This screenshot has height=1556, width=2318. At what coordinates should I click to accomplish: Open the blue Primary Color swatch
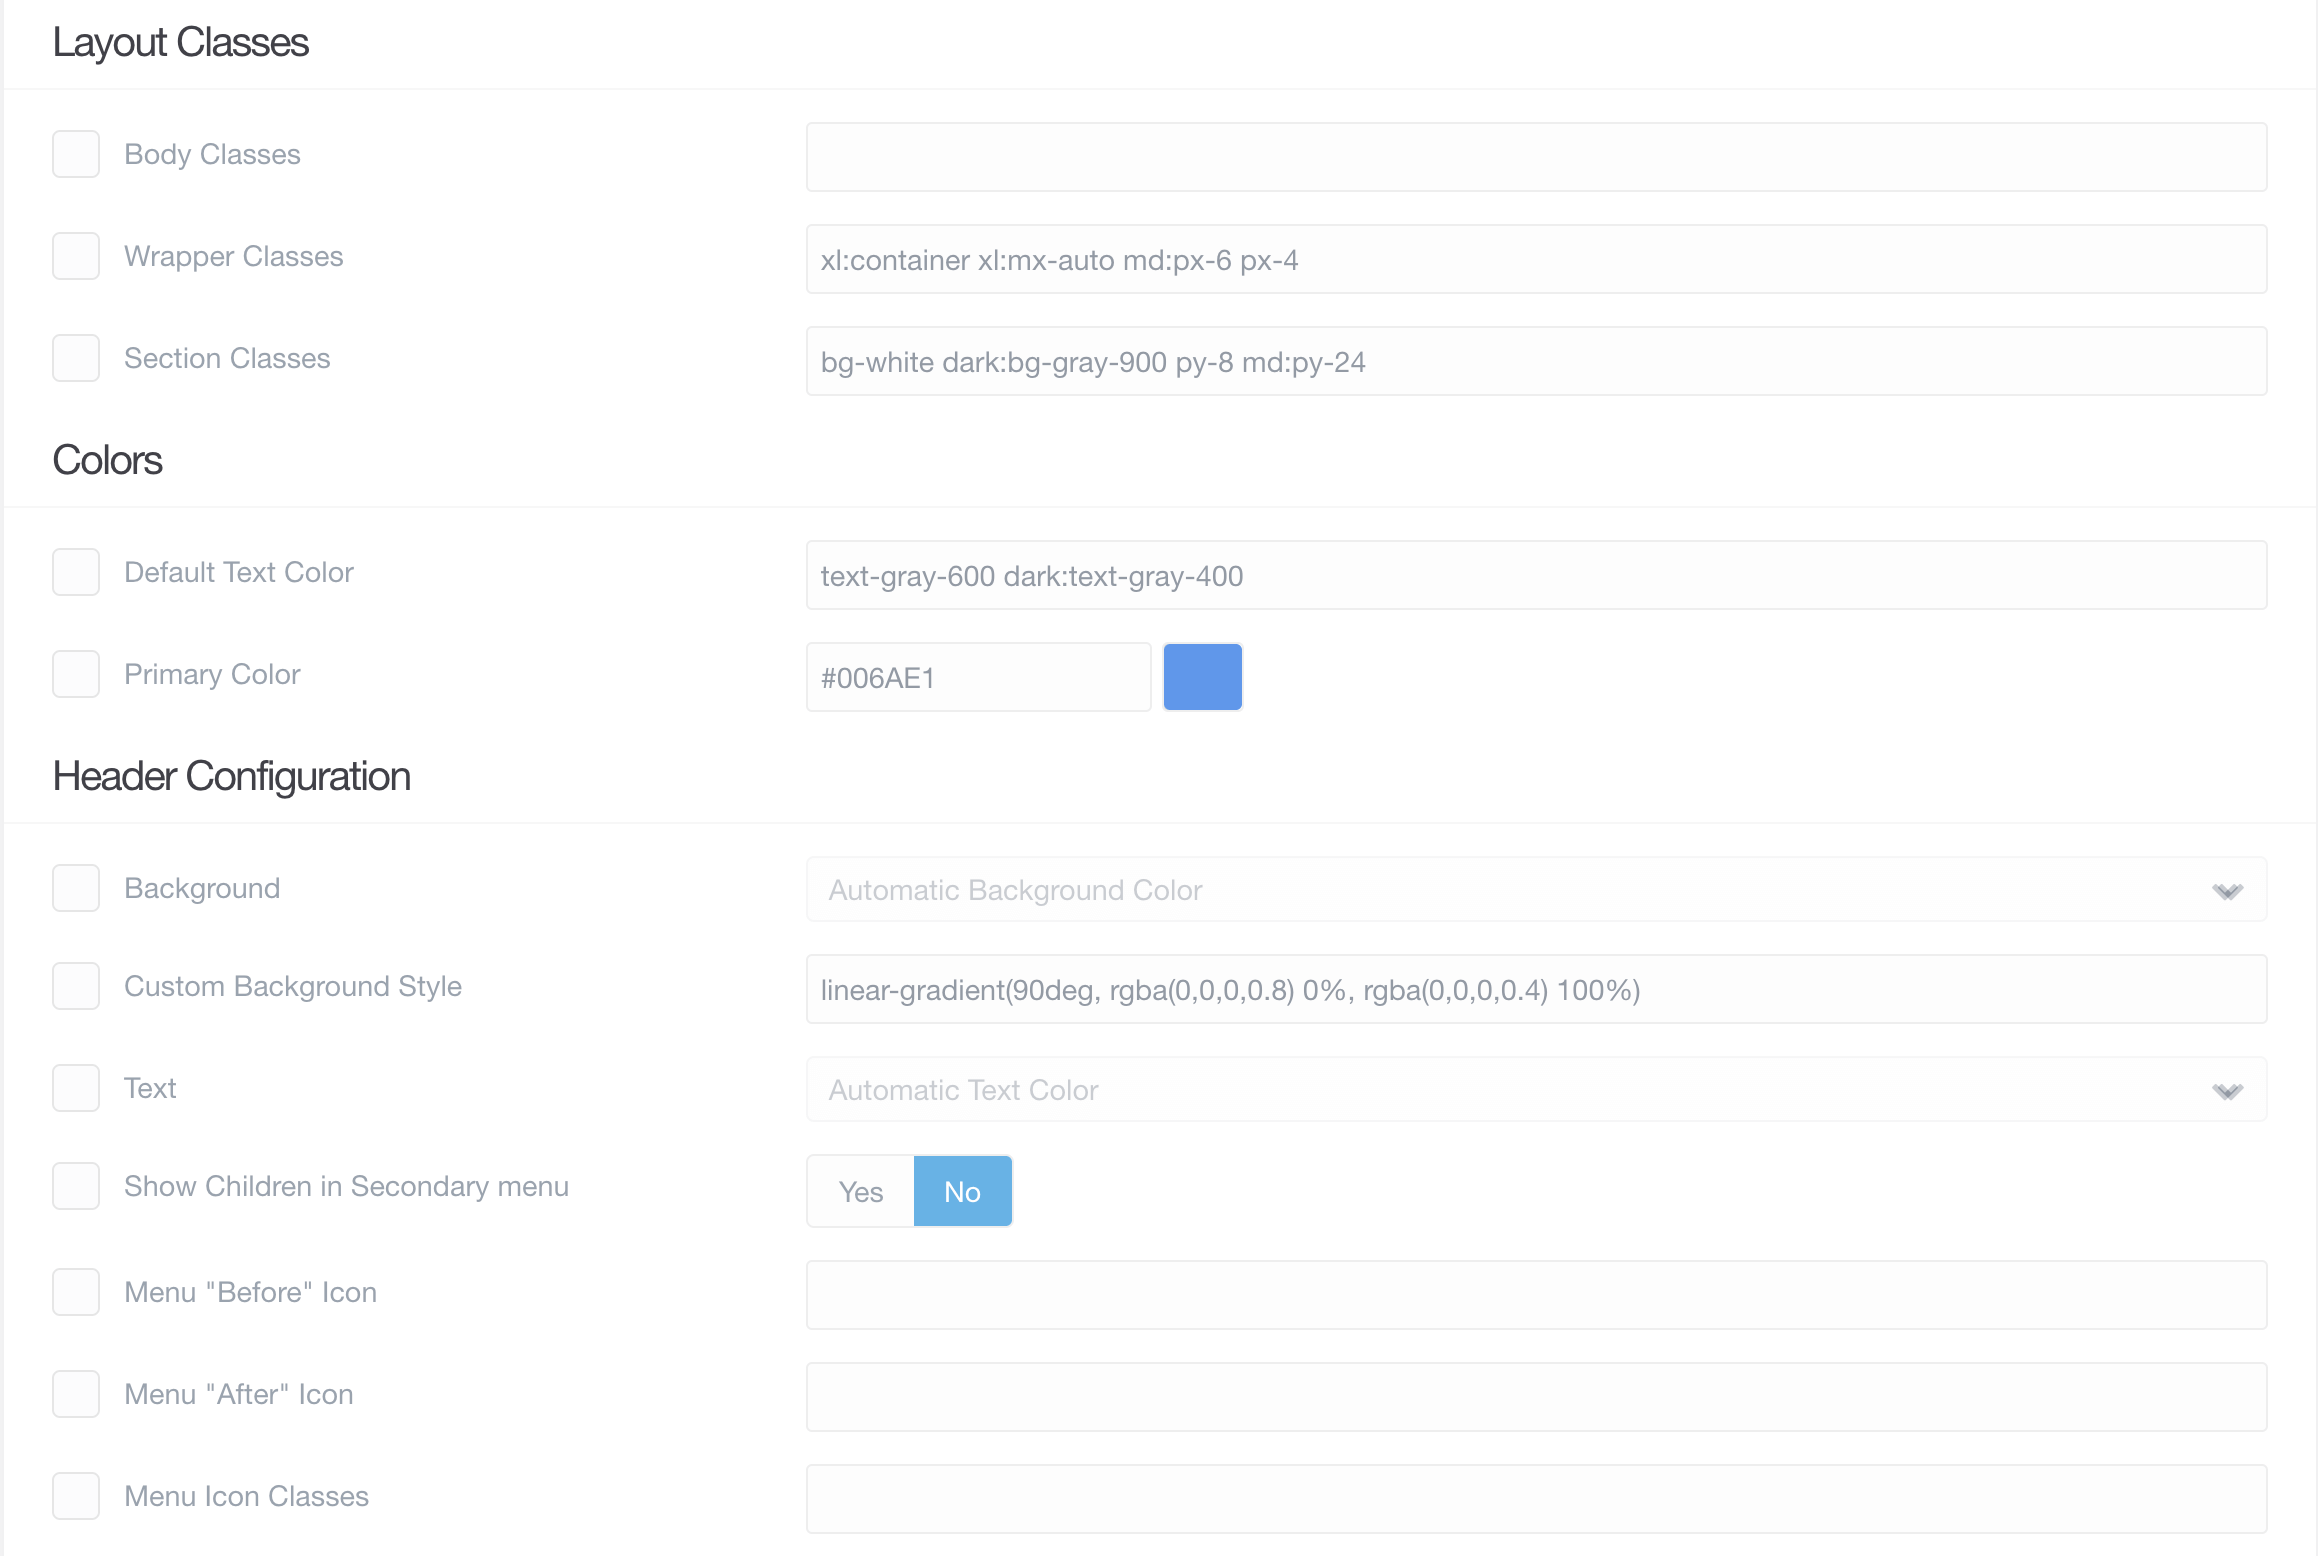point(1203,677)
